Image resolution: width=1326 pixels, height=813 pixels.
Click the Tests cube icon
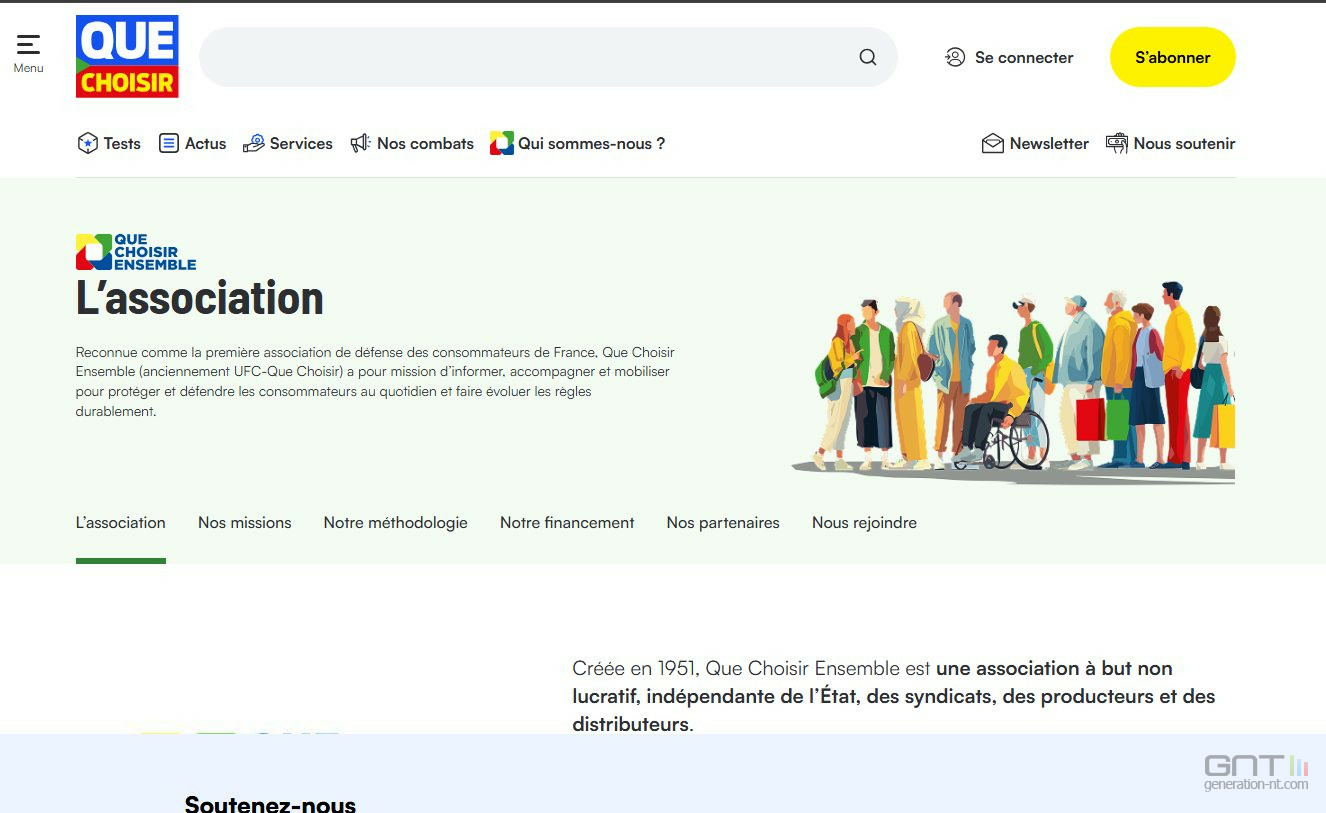[x=88, y=143]
